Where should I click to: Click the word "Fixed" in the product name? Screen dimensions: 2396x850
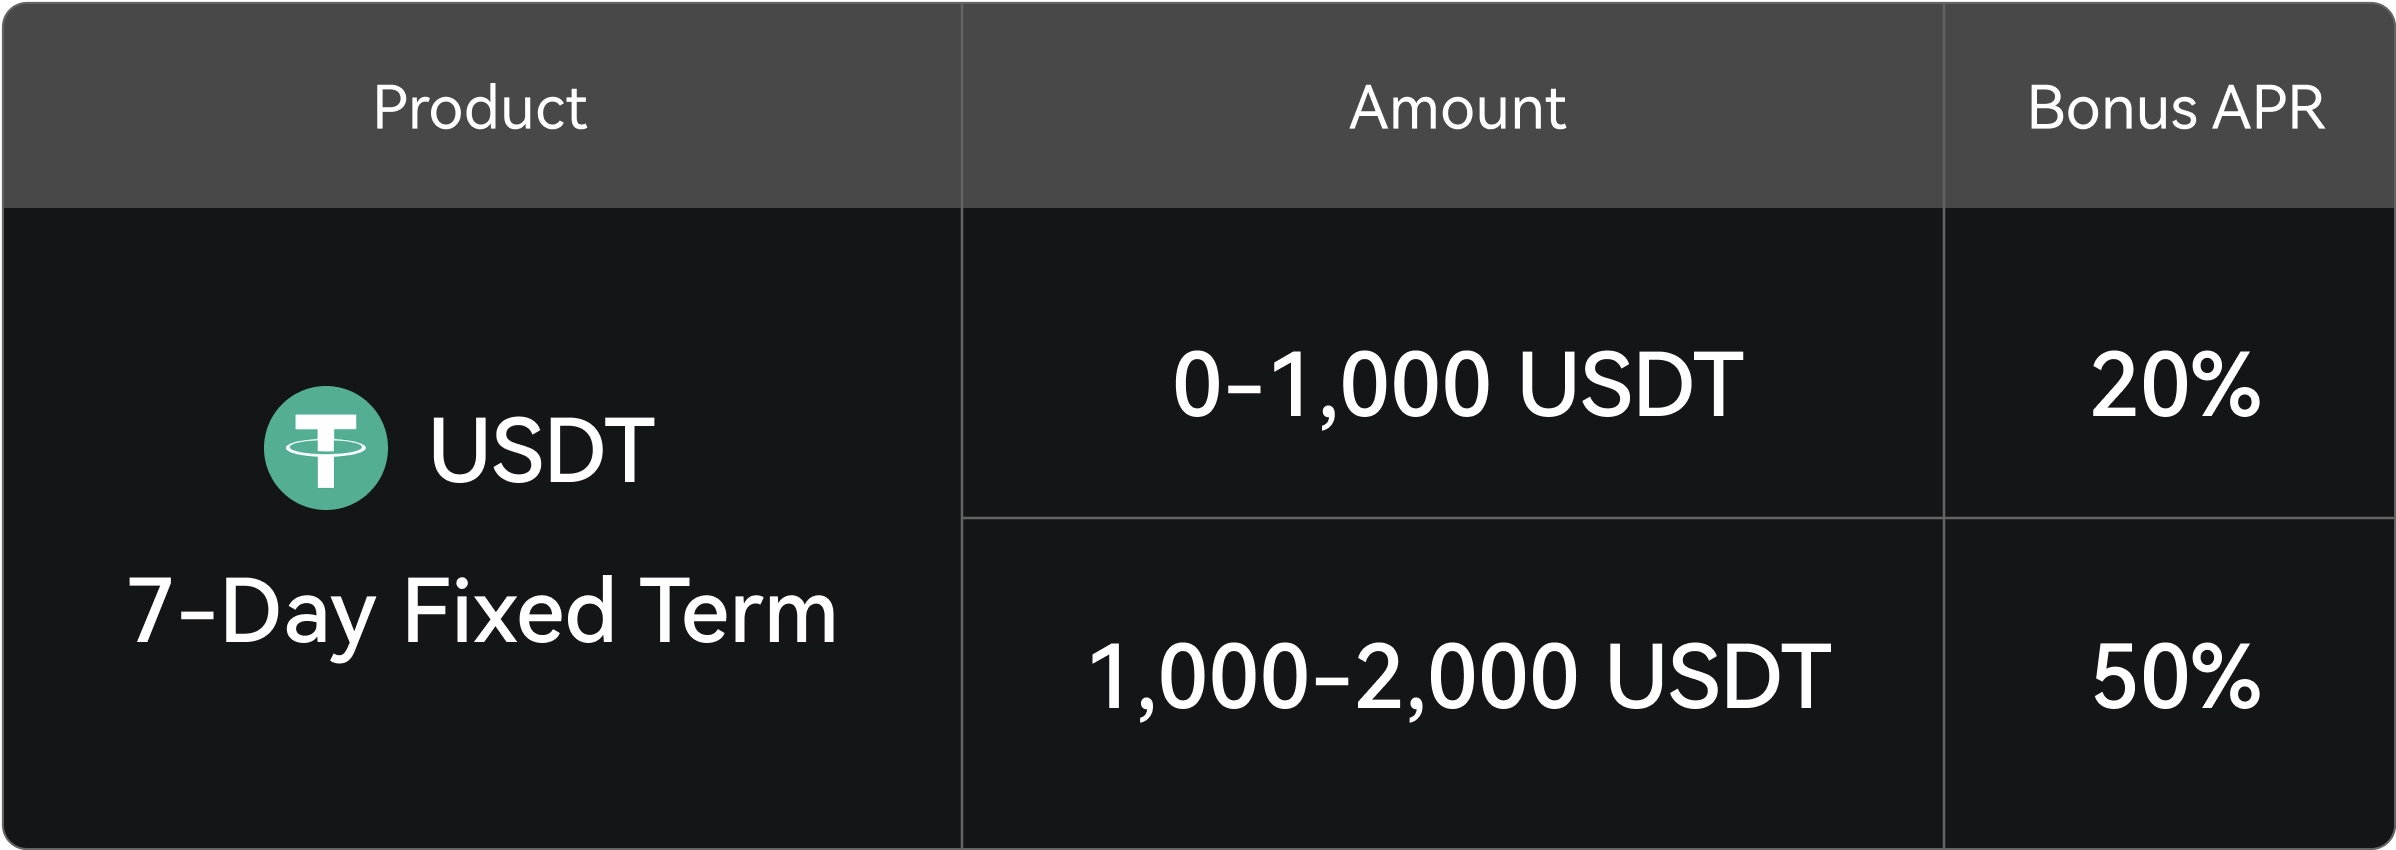coord(508,612)
